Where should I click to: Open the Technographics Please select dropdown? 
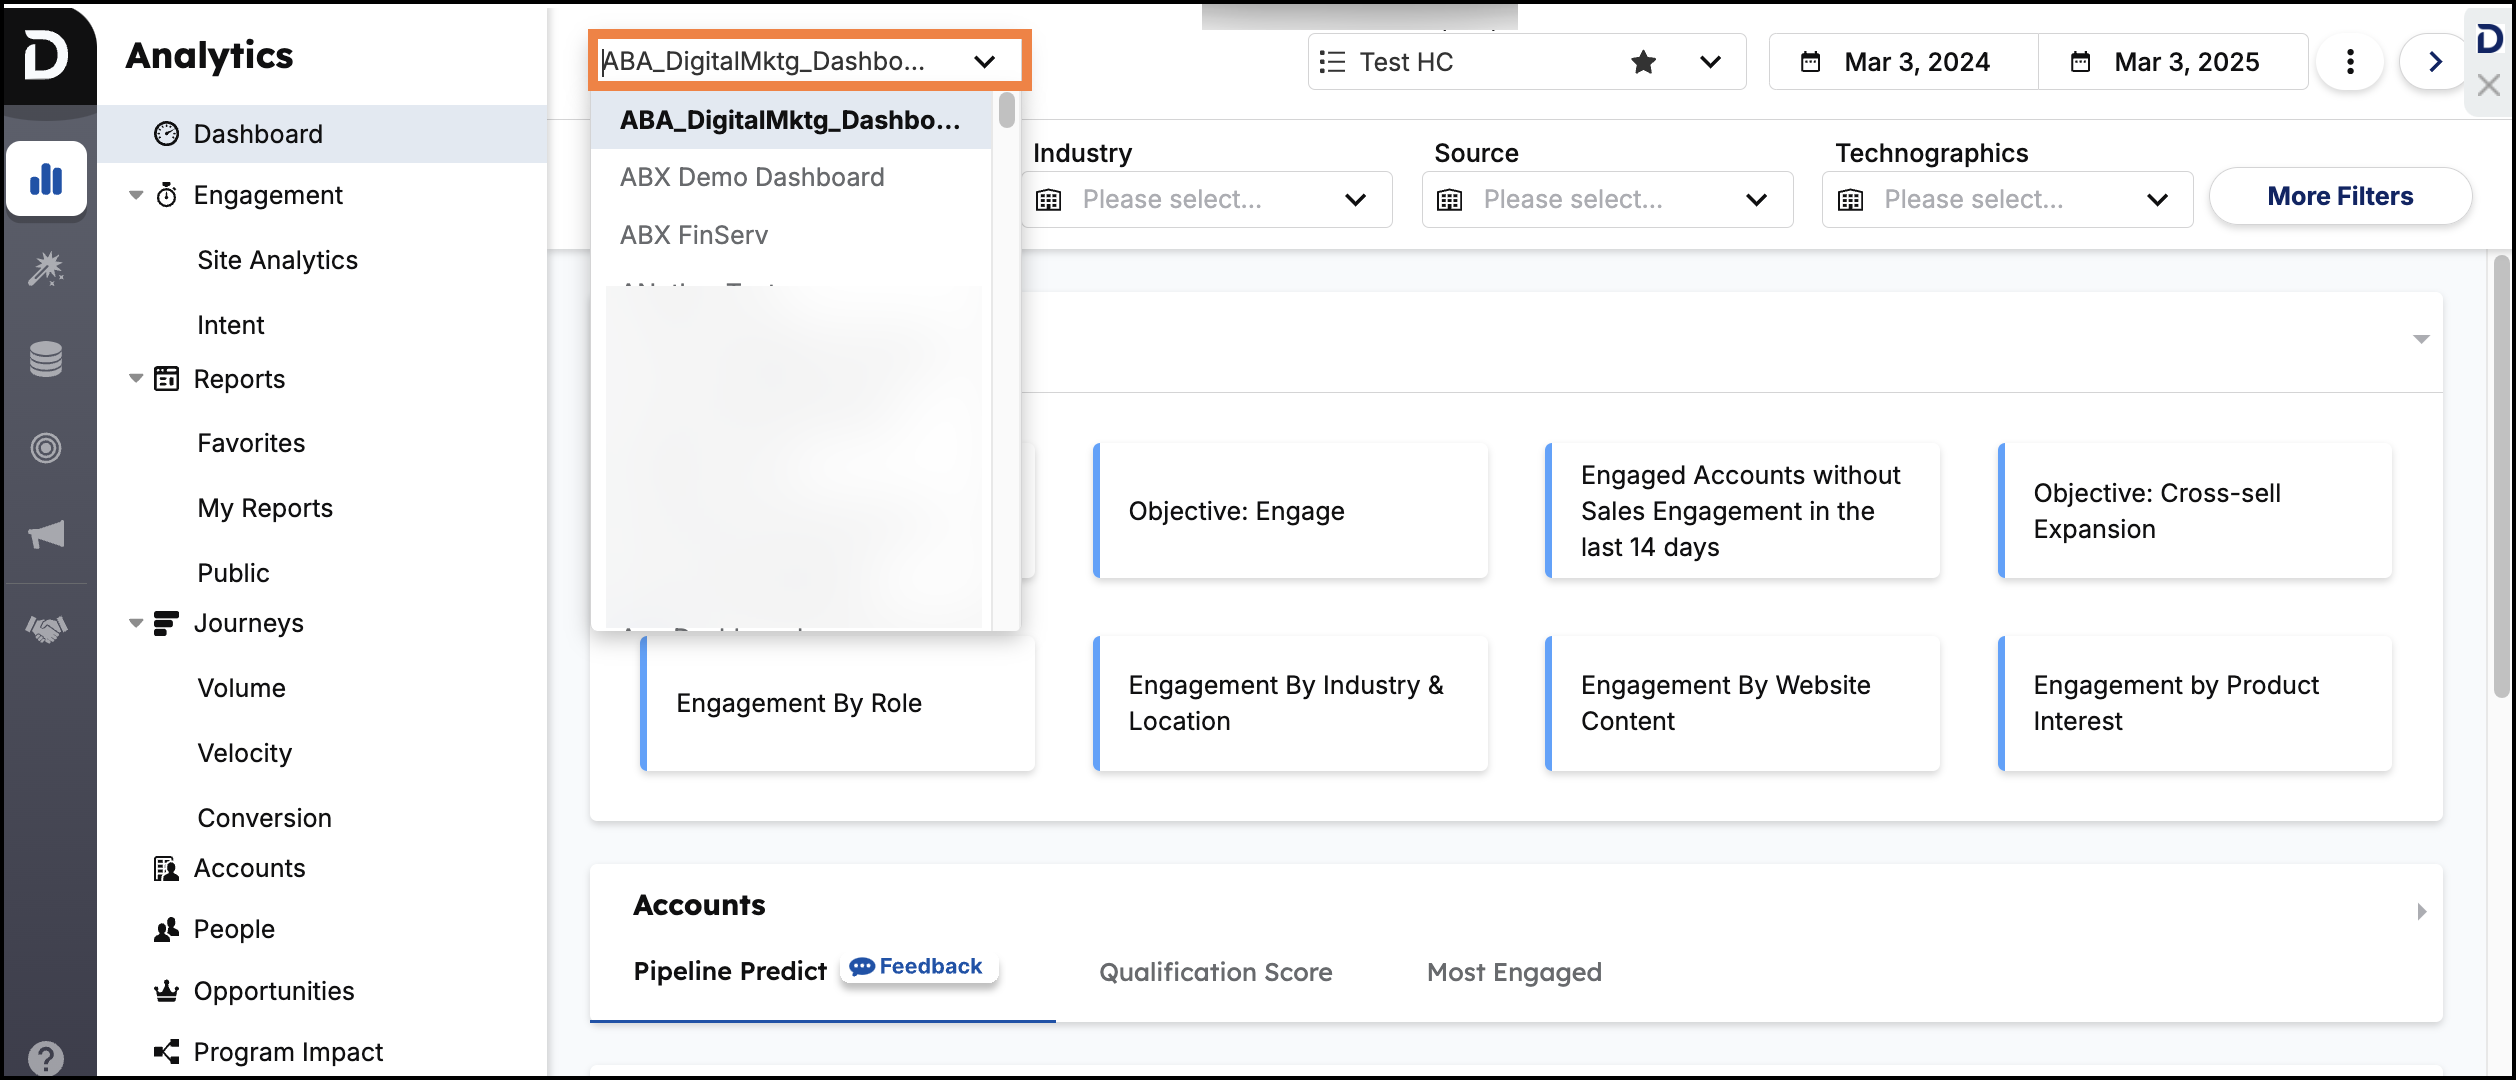(2007, 199)
